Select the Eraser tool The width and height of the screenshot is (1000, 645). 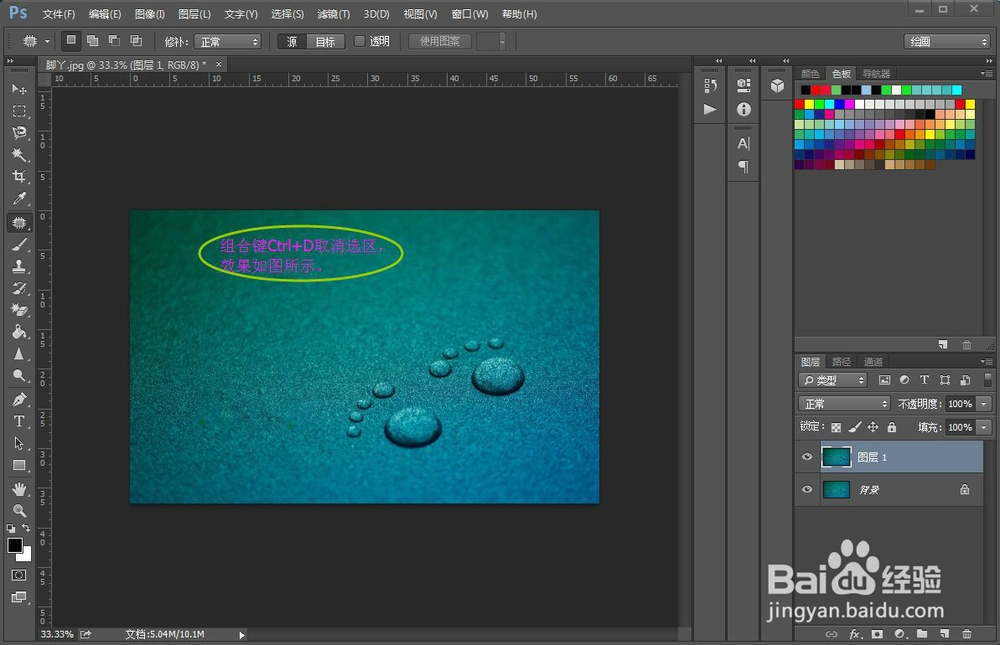19,310
